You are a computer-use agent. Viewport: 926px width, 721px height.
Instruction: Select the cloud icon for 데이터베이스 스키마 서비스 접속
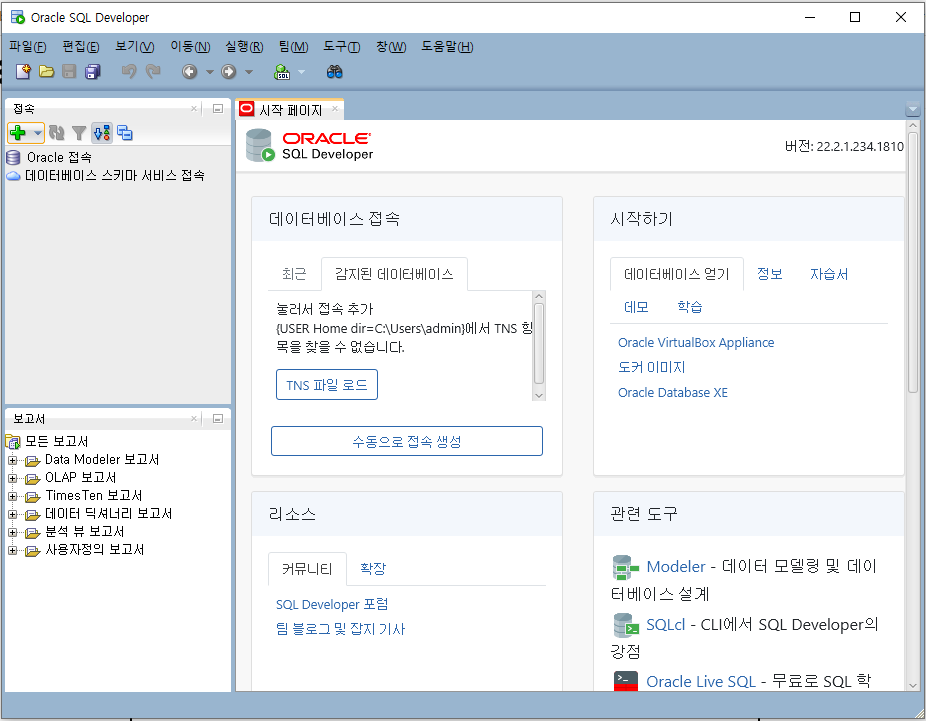pyautogui.click(x=13, y=176)
